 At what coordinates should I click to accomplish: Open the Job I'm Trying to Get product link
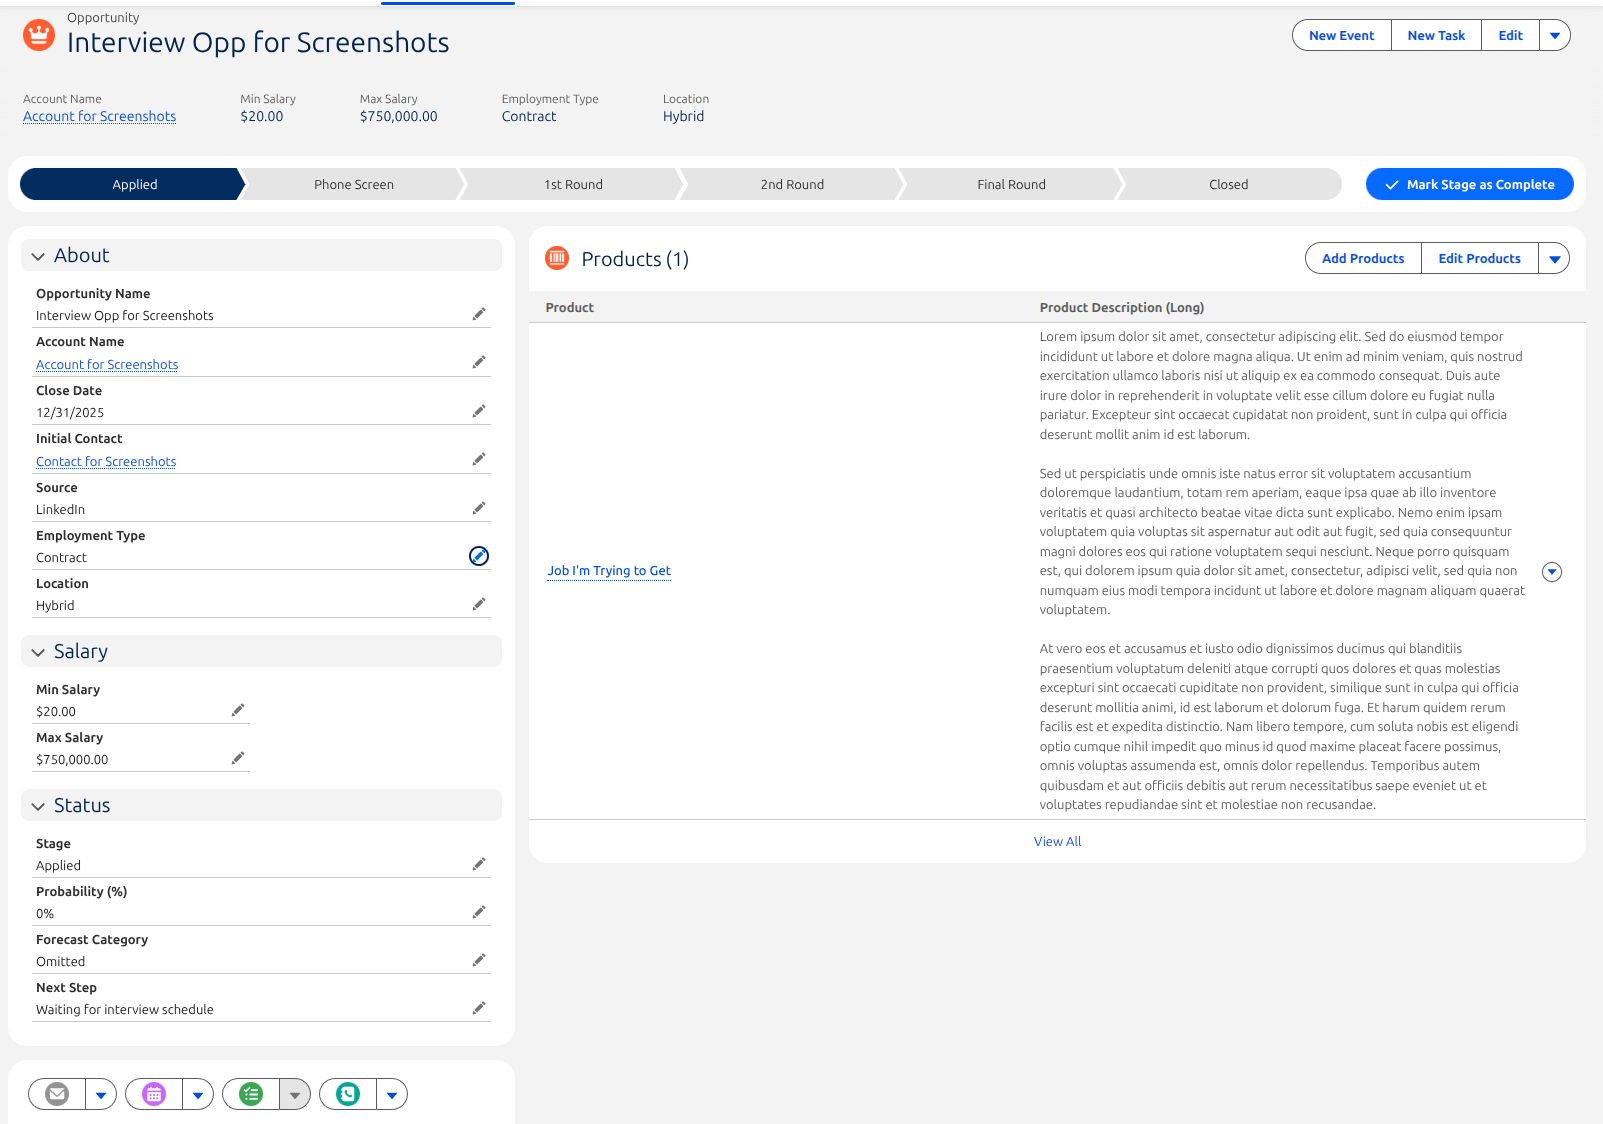609,571
